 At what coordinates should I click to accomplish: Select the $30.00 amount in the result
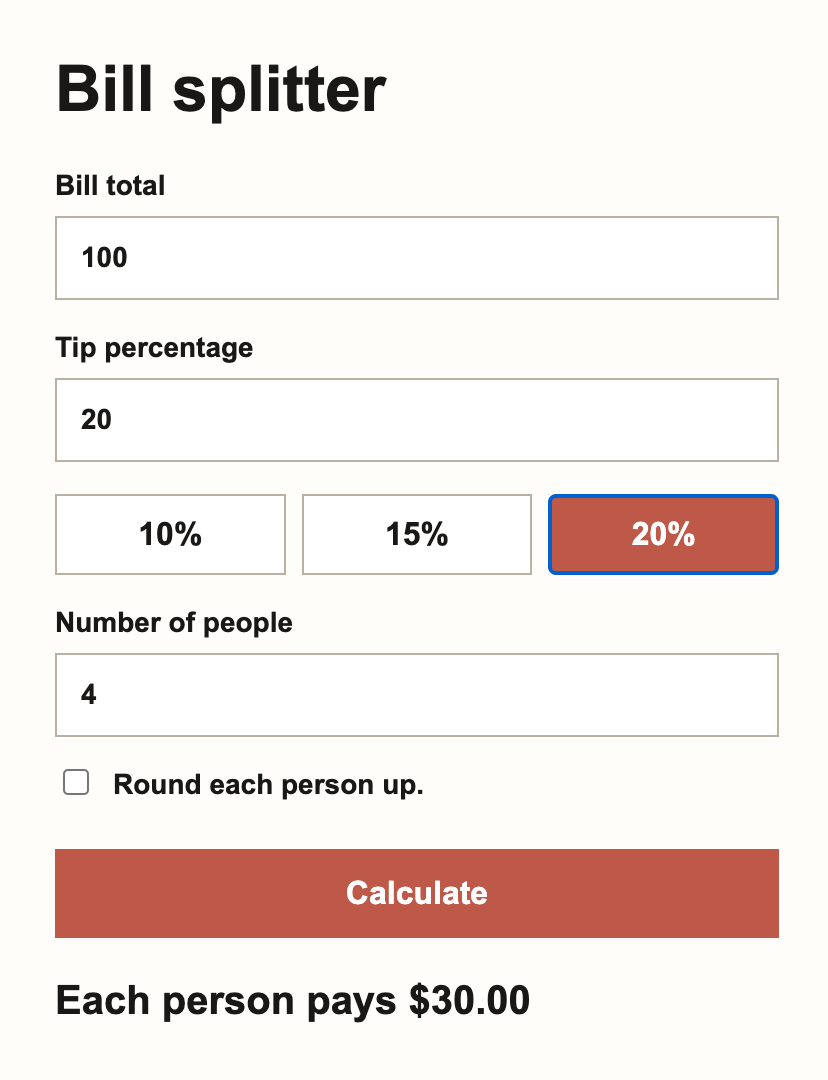[x=469, y=1000]
